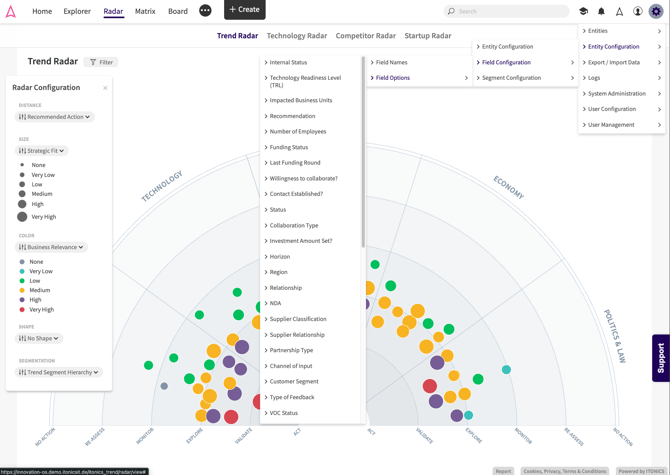
Task: Open the Strategic Fit size dropdown
Action: [41, 151]
